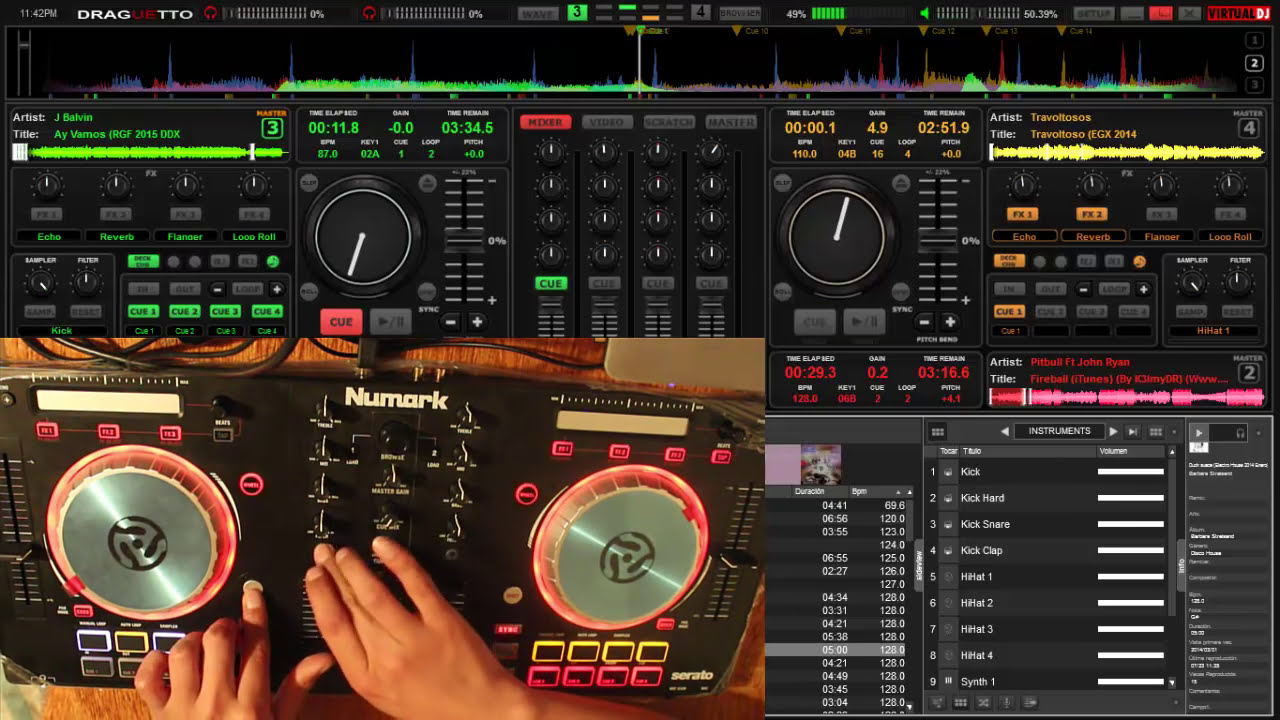Open Reverb effect selector on left deck
The height and width of the screenshot is (720, 1280).
tap(117, 237)
